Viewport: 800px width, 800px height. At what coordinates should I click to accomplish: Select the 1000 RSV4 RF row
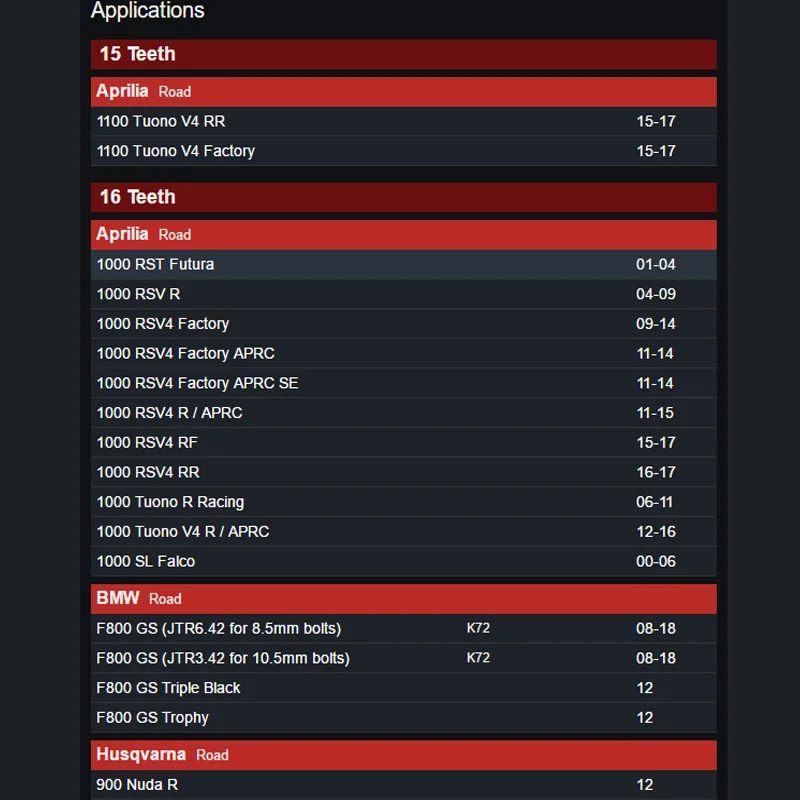(404, 442)
